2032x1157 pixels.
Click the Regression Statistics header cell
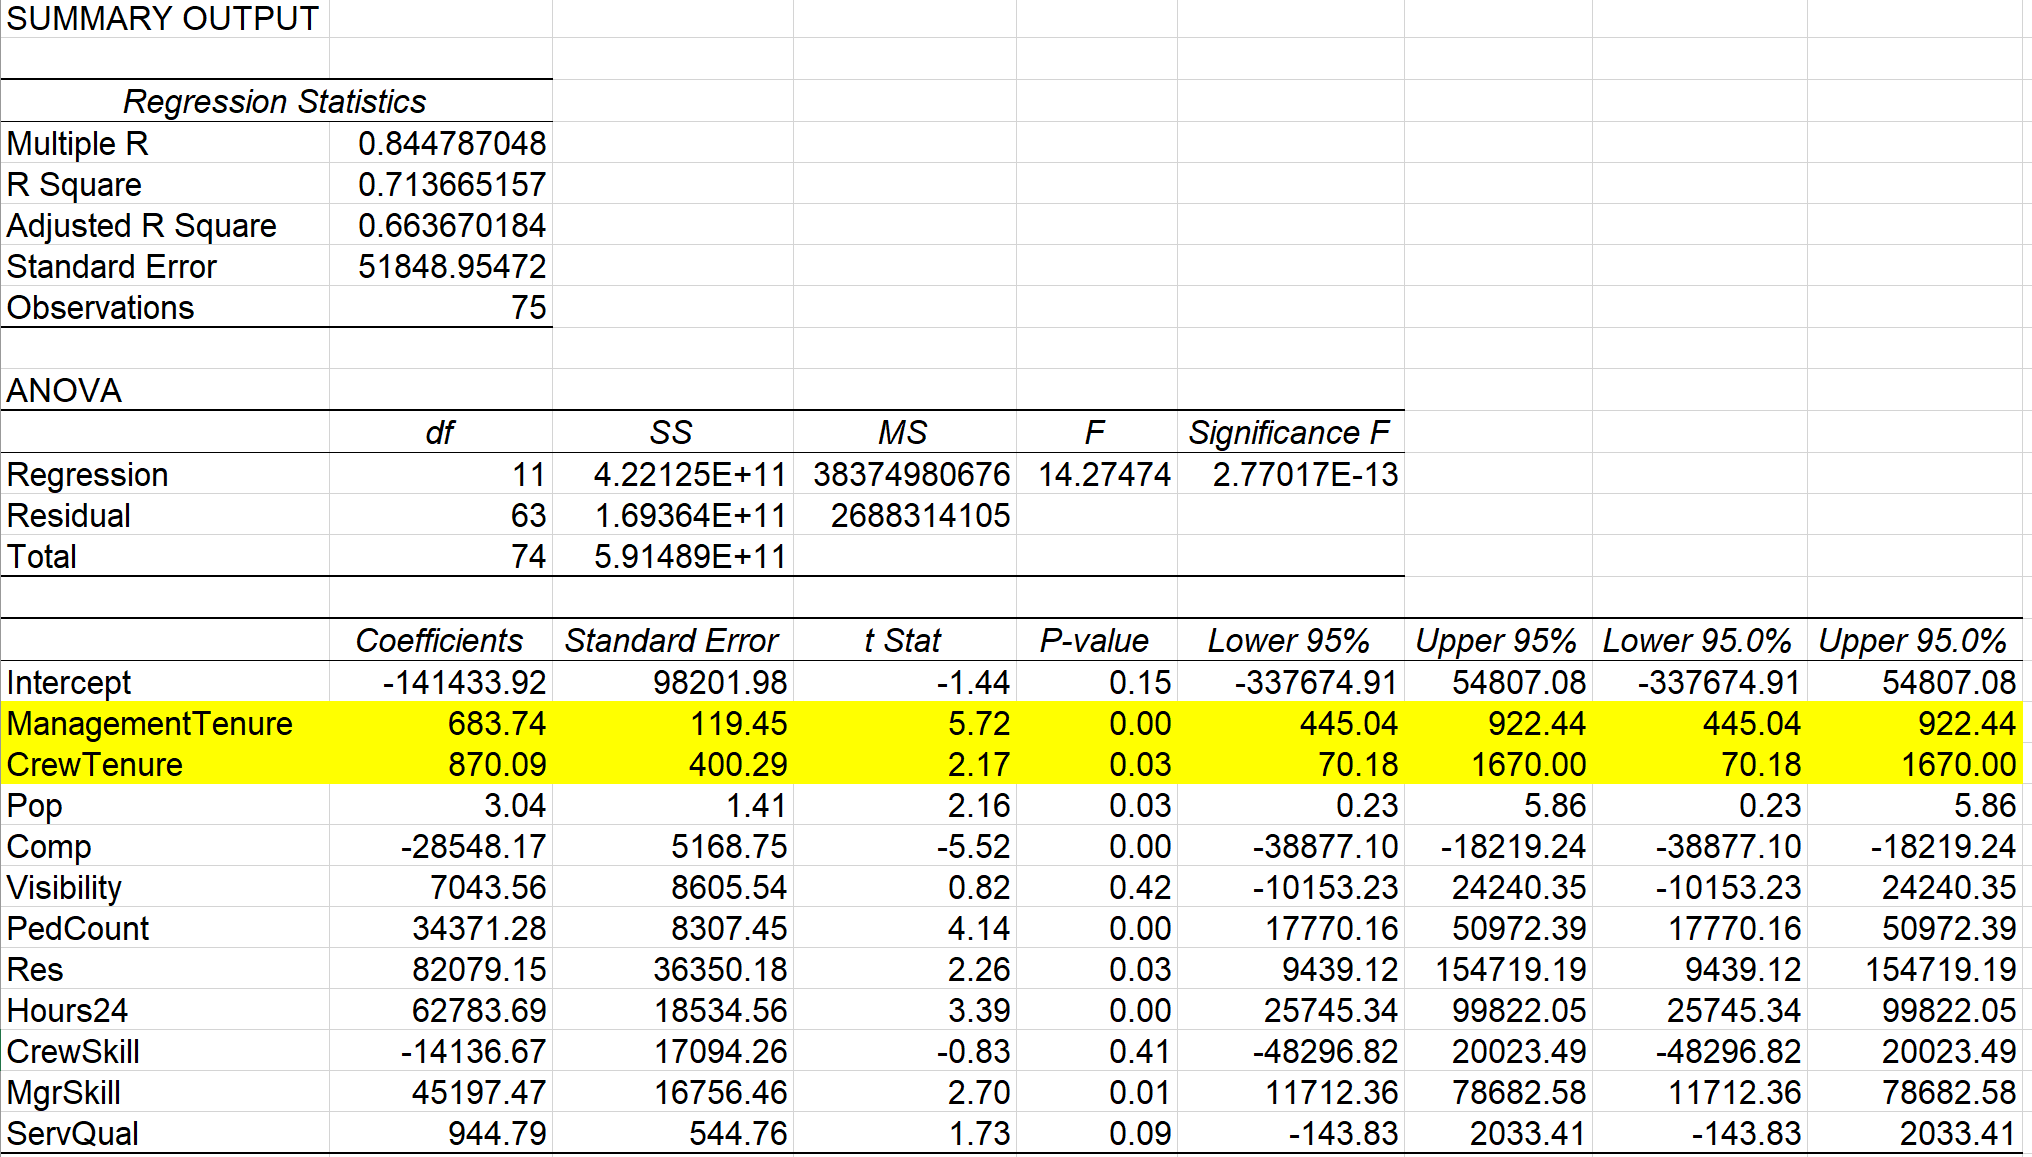[x=274, y=101]
